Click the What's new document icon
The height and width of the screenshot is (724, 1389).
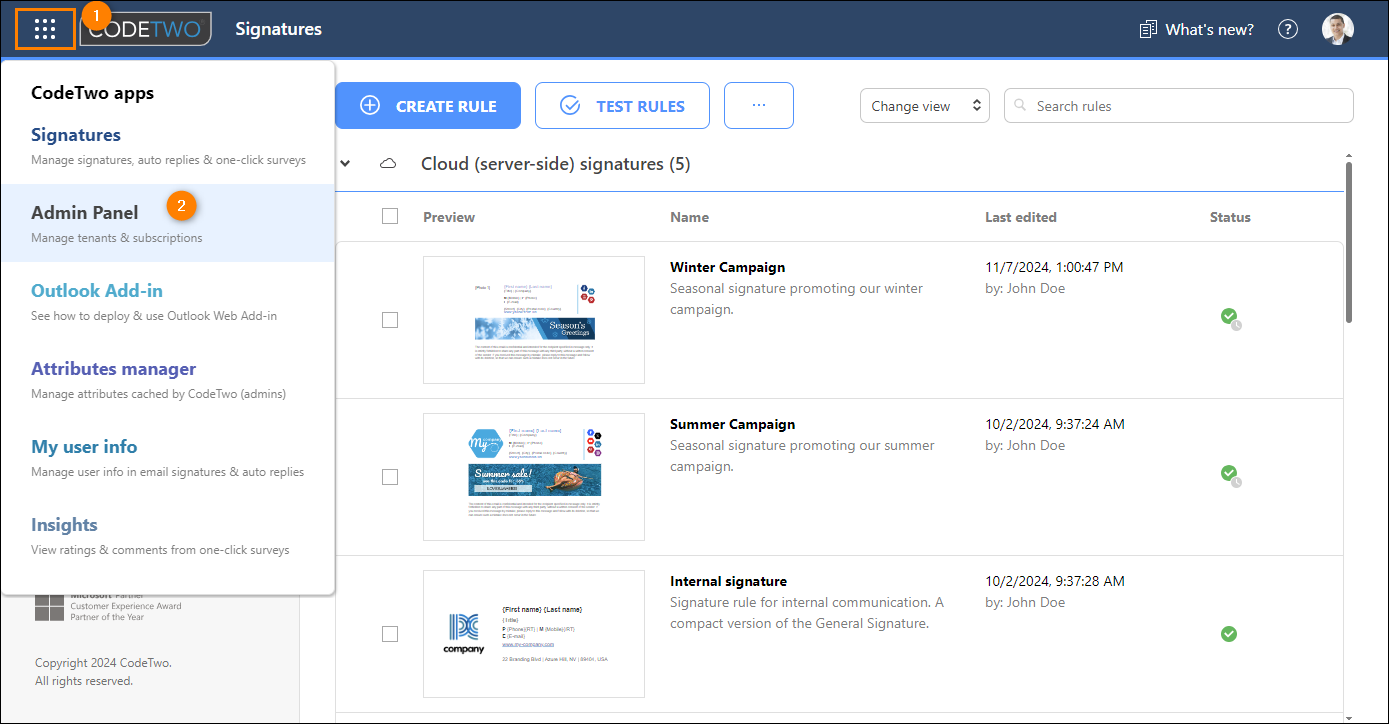coord(1148,29)
